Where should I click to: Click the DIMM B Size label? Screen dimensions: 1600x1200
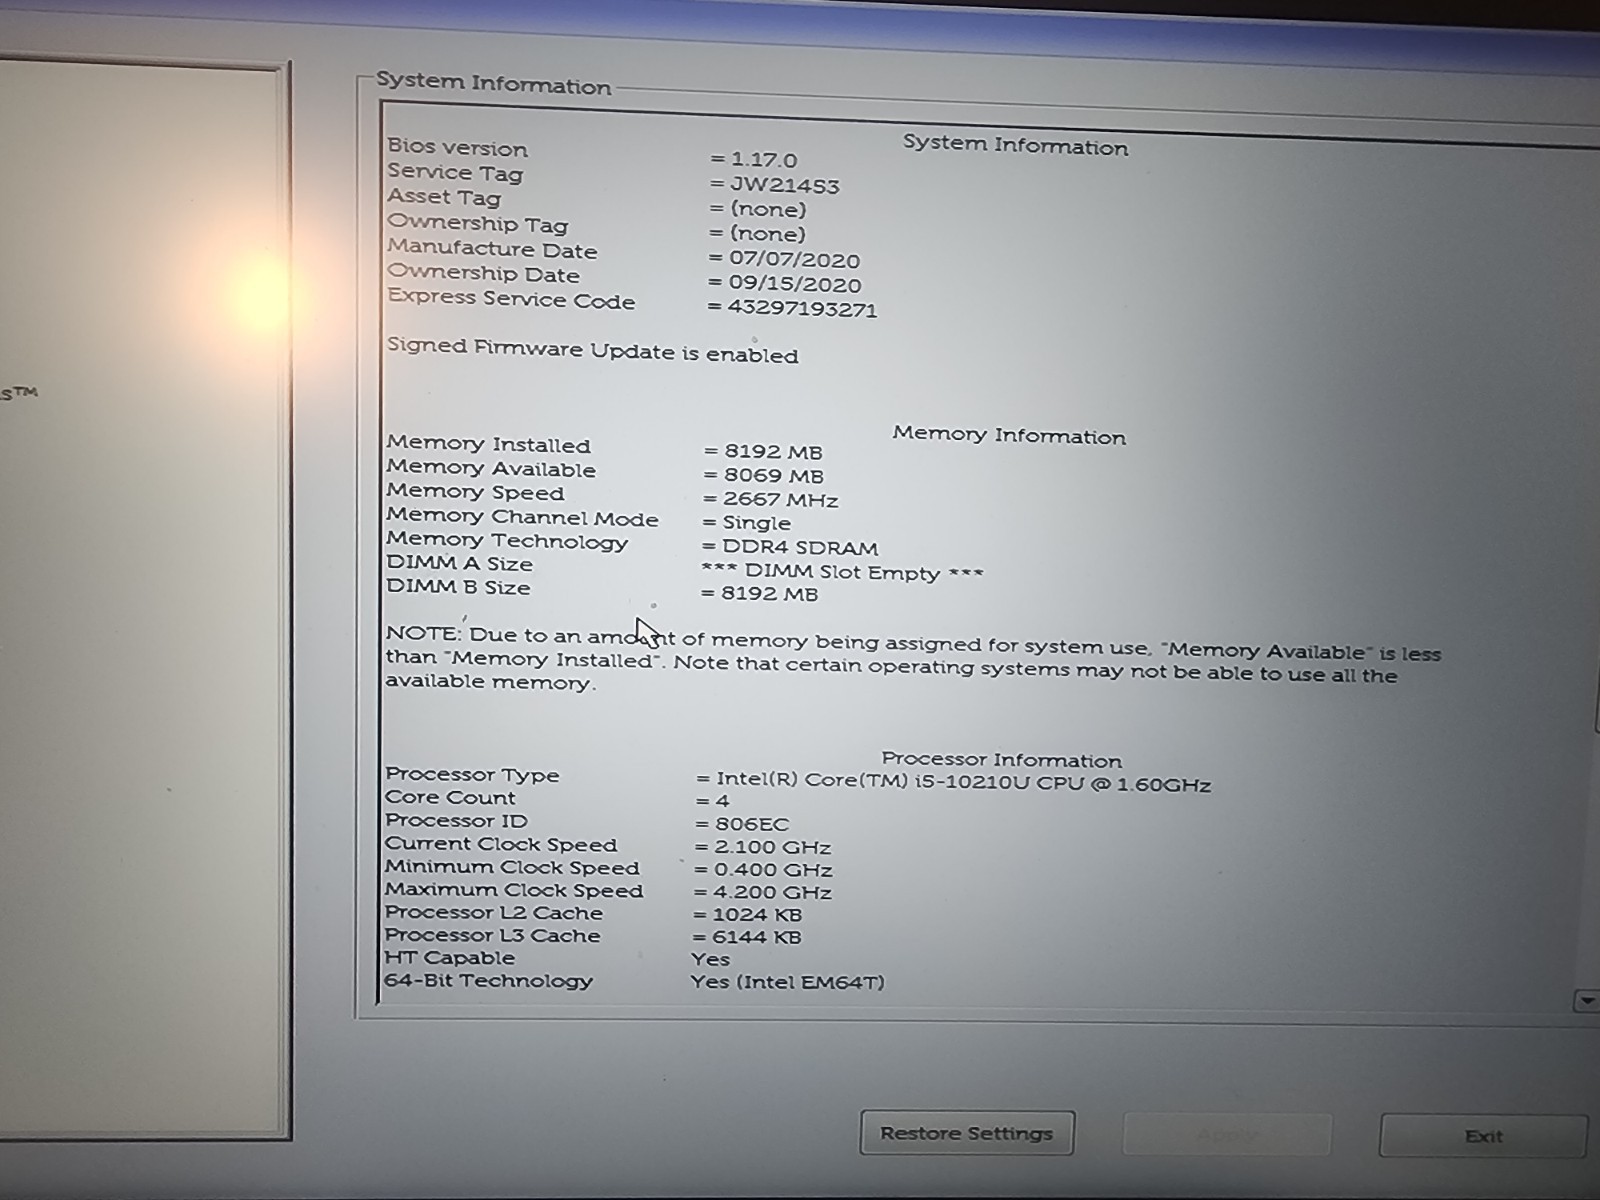click(458, 587)
